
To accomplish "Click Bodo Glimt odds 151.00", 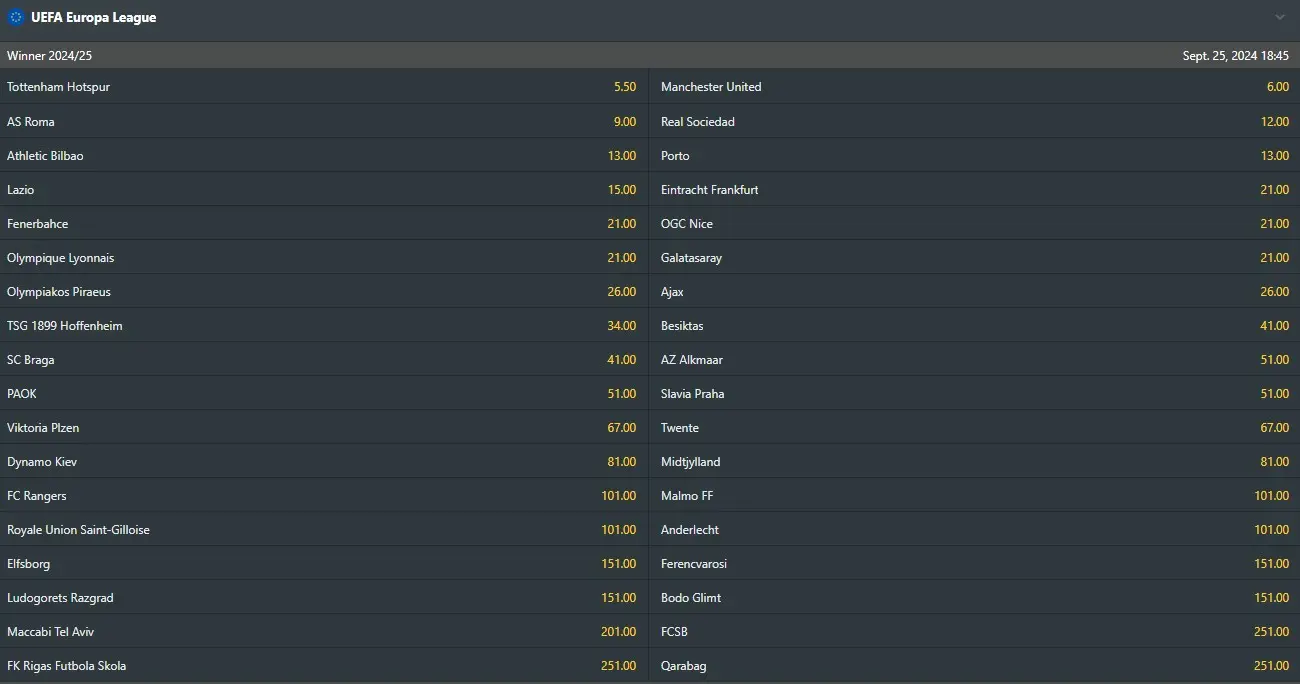I will pos(1271,598).
